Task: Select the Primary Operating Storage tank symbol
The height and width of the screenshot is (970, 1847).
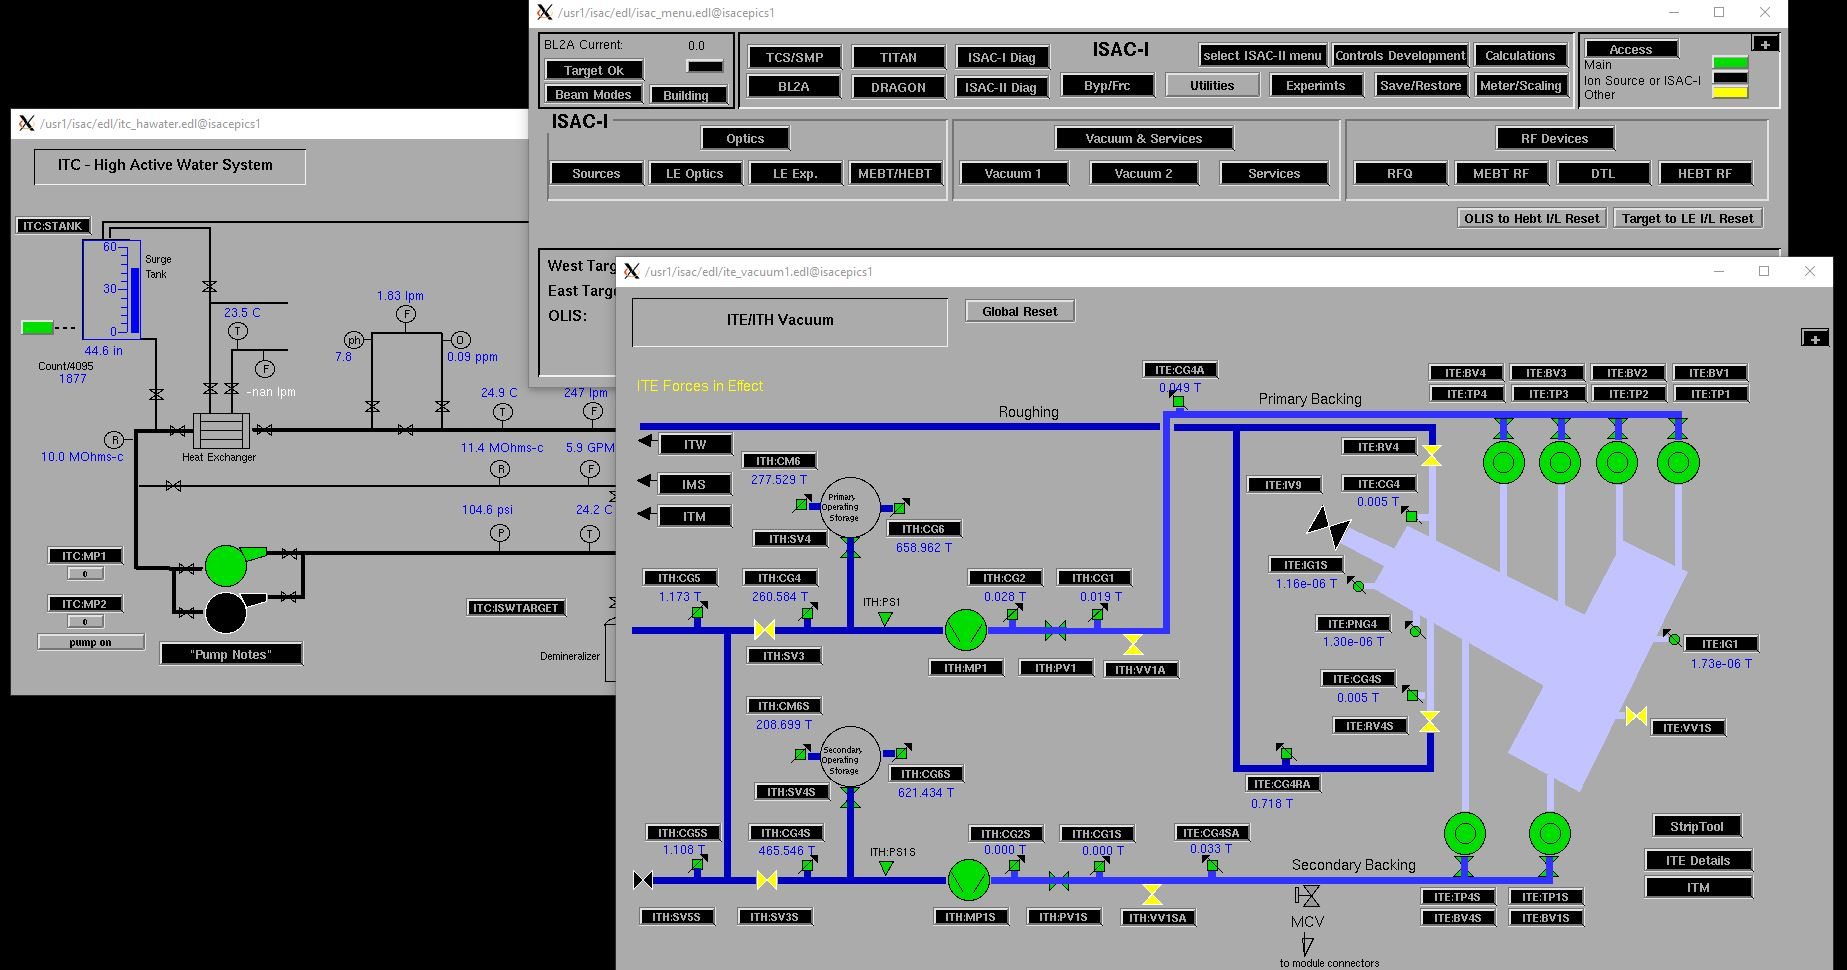Action: [850, 507]
